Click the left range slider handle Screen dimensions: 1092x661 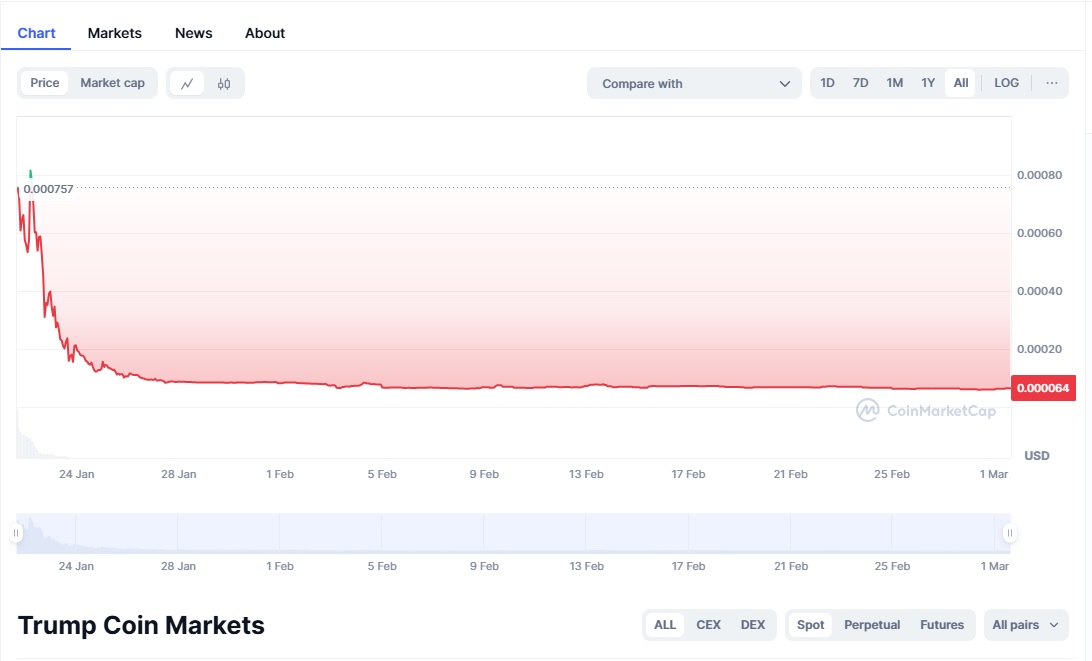17,533
